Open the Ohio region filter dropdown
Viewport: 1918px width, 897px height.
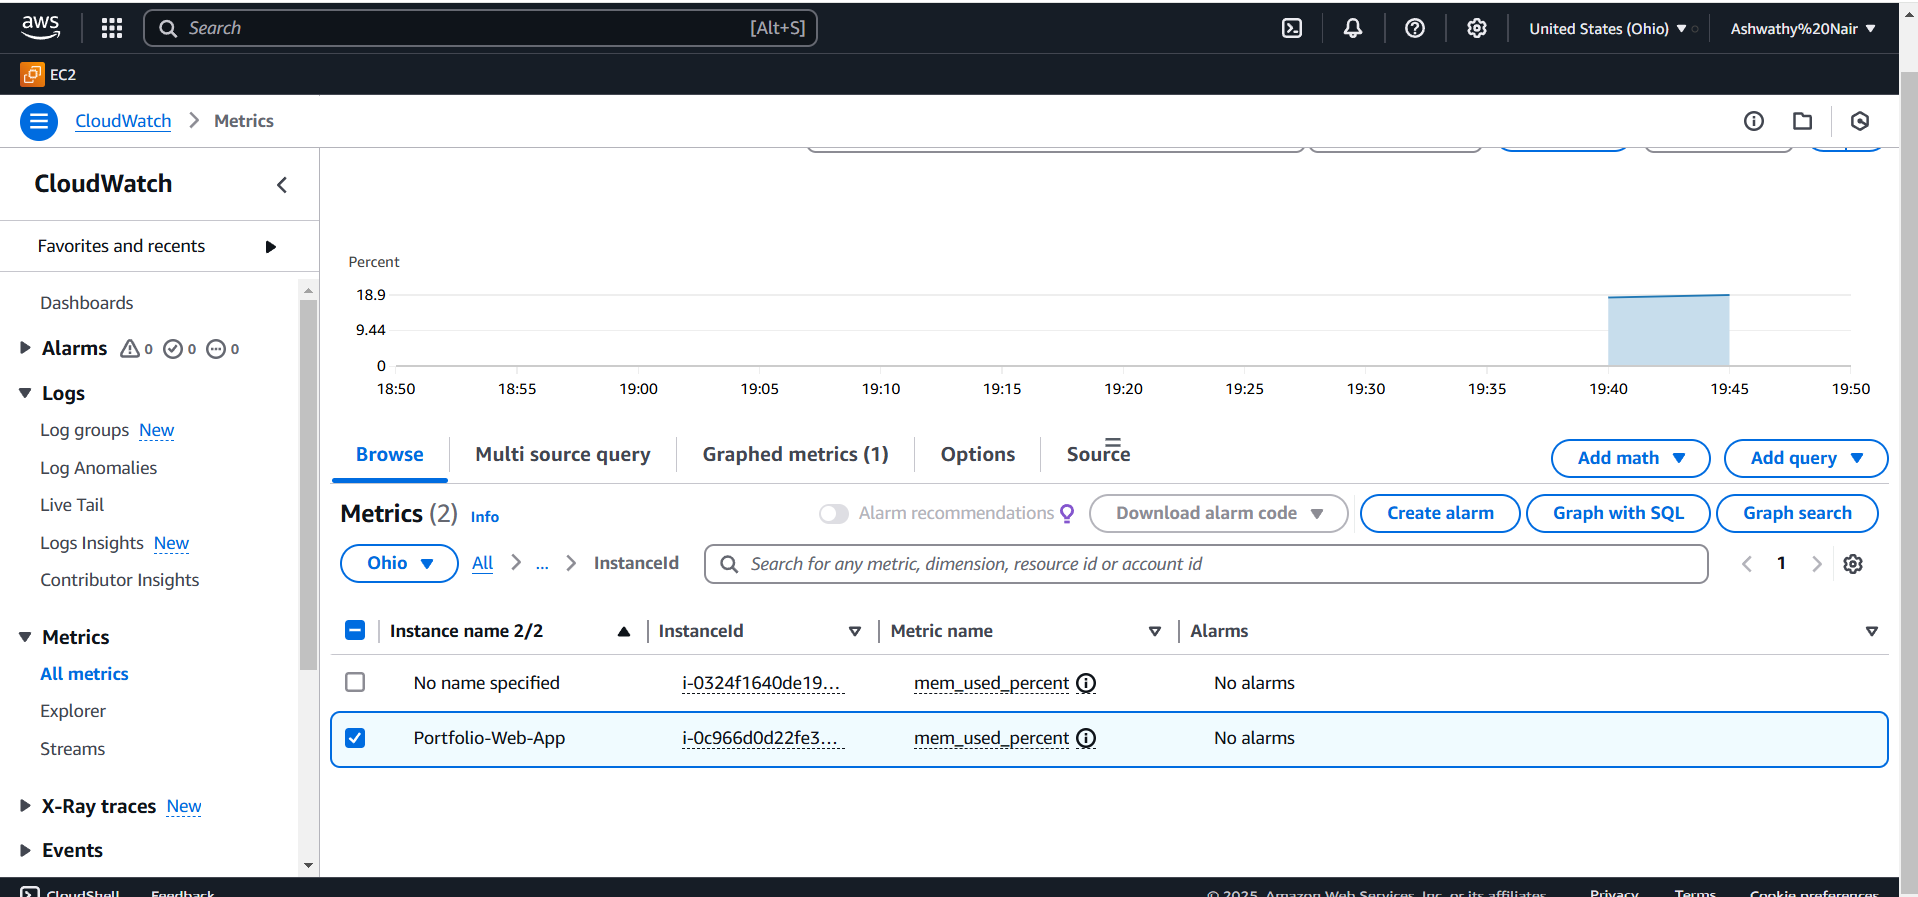click(x=399, y=563)
